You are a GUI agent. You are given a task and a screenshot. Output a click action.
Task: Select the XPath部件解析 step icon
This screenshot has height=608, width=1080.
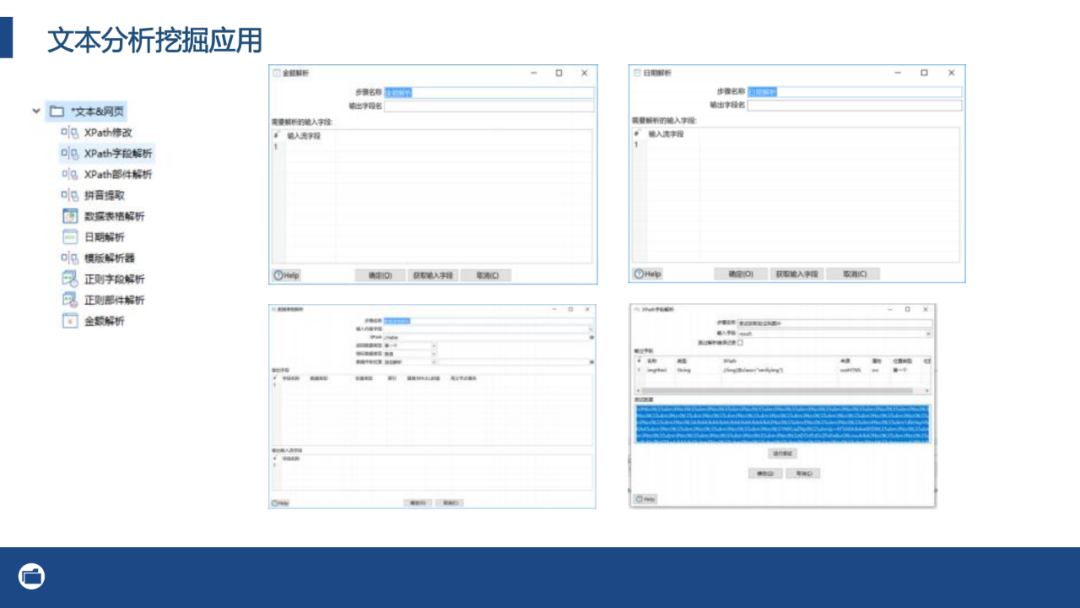(x=70, y=174)
